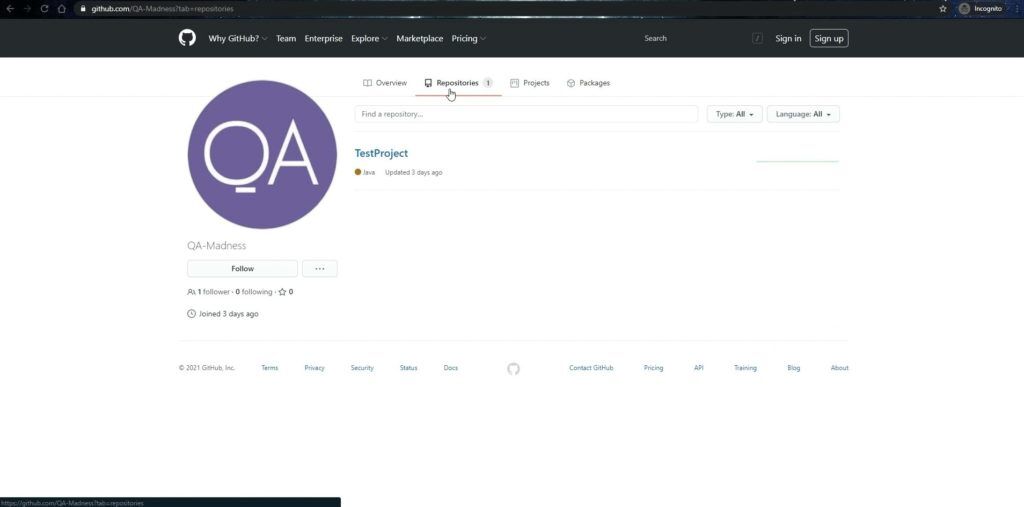The height and width of the screenshot is (507, 1024).
Task: Switch to the Packages tab
Action: (588, 83)
